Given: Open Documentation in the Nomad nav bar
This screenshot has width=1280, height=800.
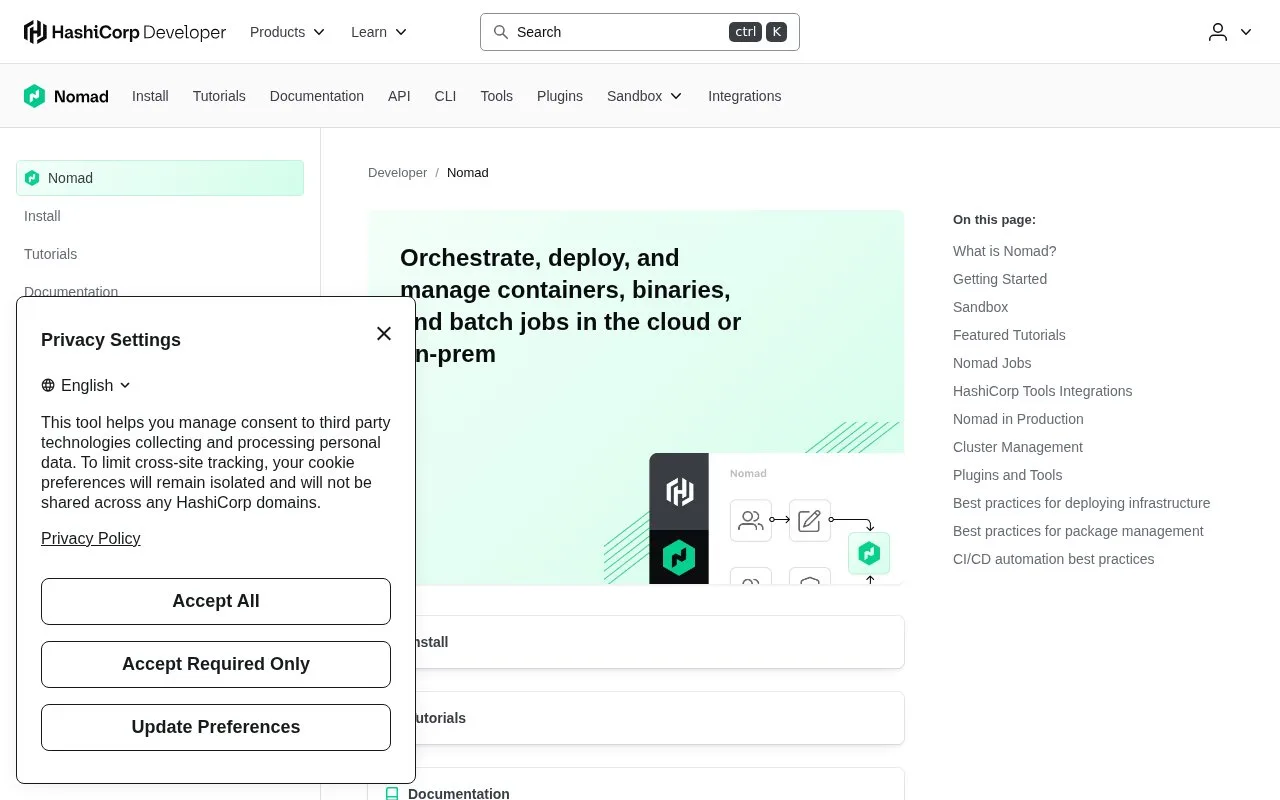Looking at the screenshot, I should click(317, 96).
